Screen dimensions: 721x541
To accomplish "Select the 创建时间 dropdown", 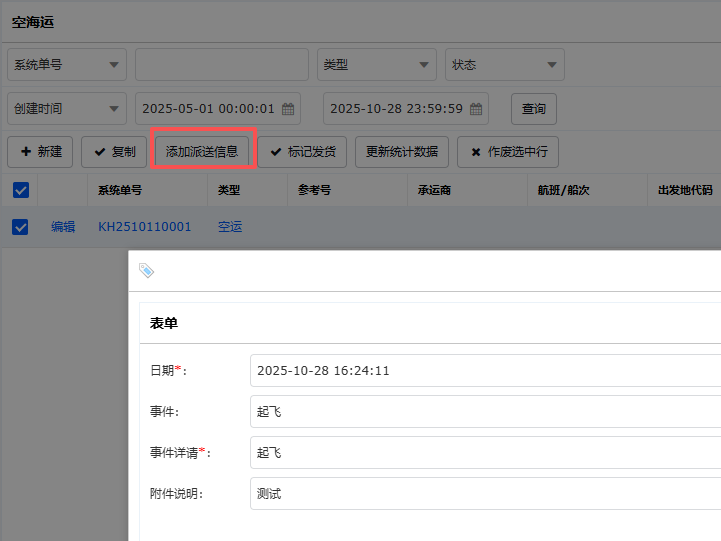I will [66, 108].
